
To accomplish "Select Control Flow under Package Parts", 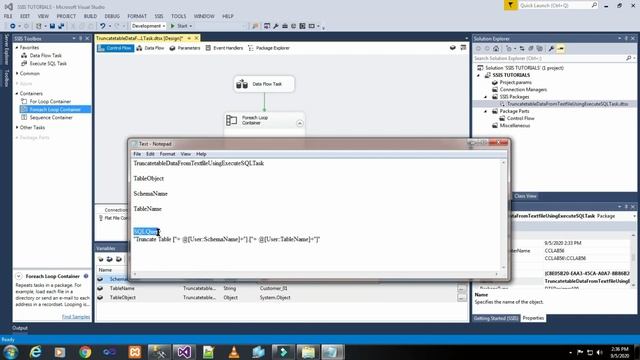I will 520,118.
